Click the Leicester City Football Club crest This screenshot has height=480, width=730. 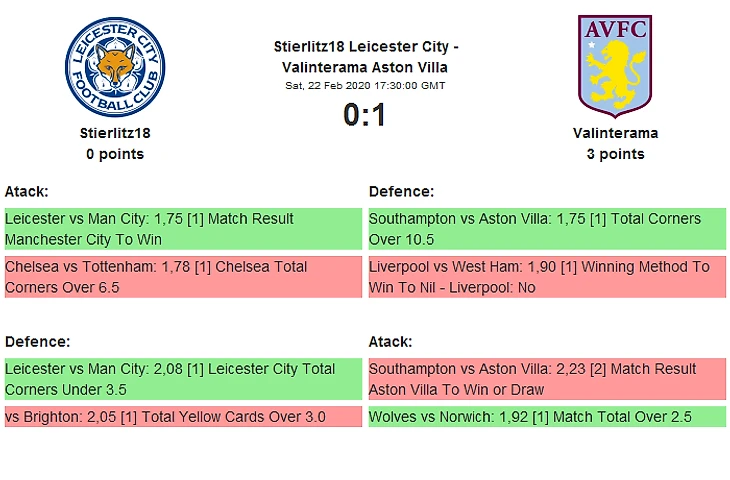114,66
